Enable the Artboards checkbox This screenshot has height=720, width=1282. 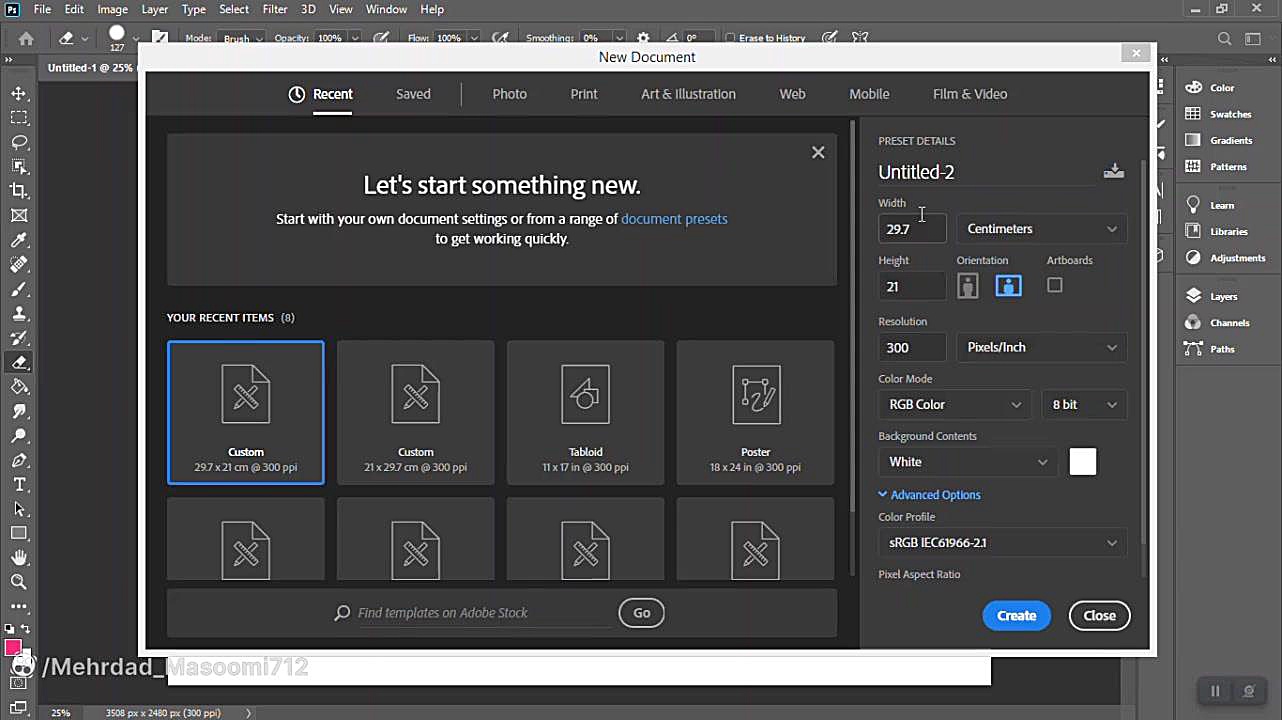tap(1054, 285)
